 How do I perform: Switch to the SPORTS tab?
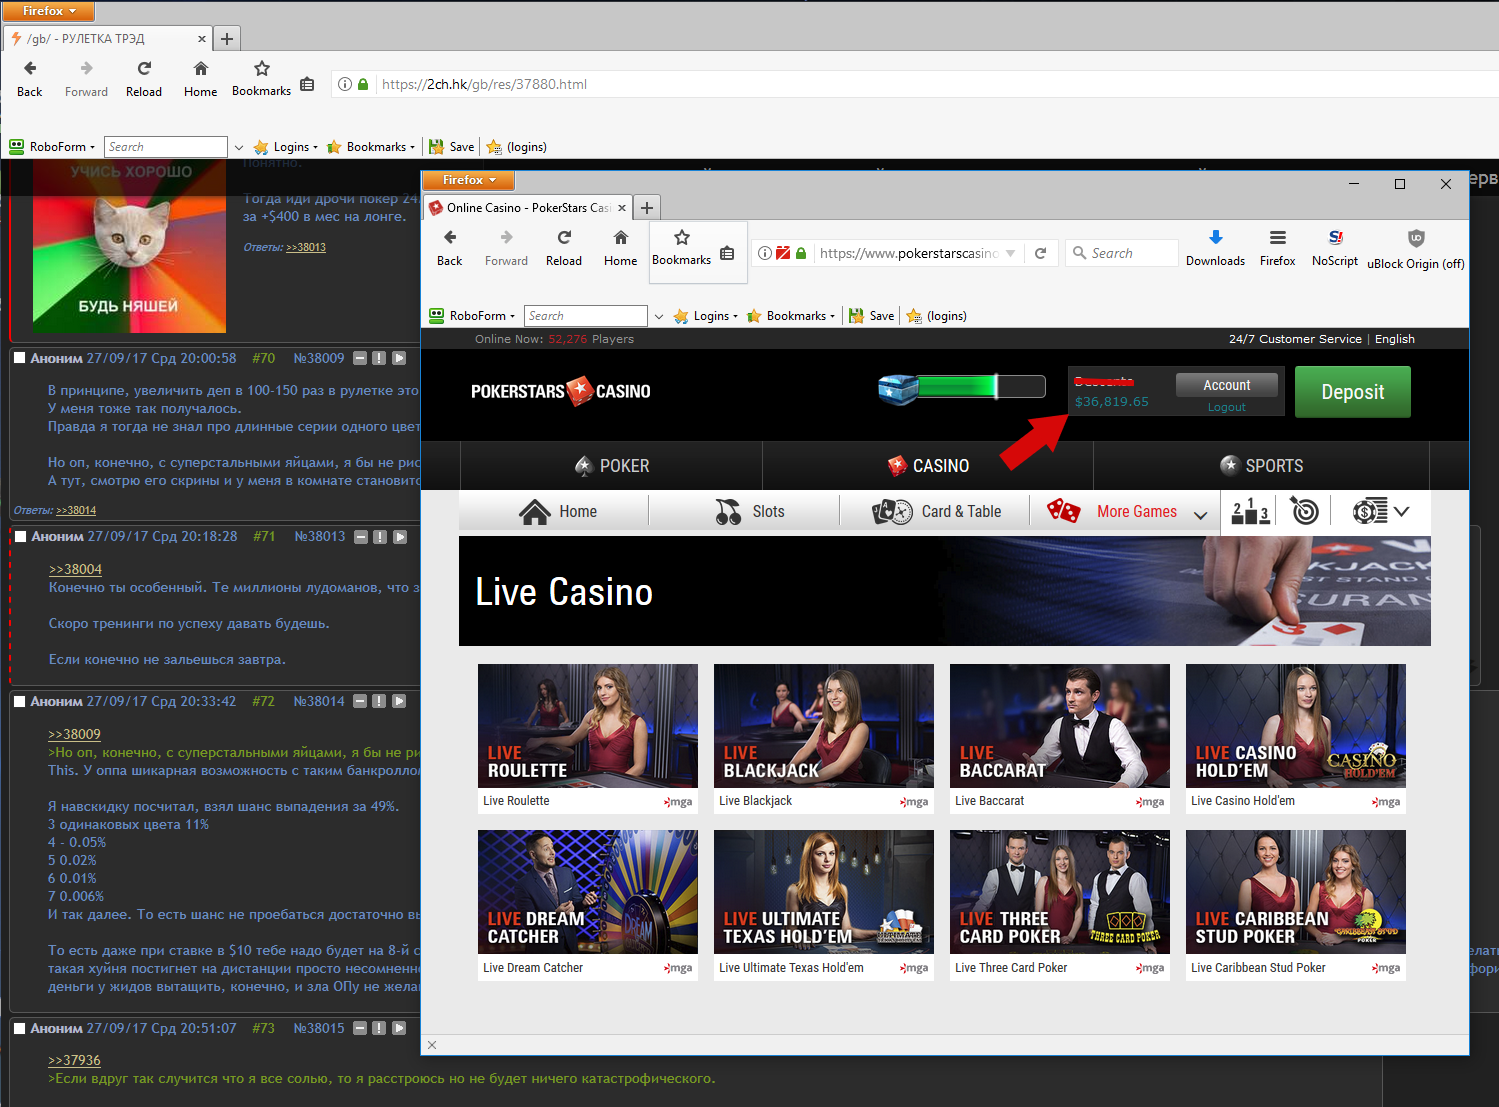click(x=1261, y=466)
